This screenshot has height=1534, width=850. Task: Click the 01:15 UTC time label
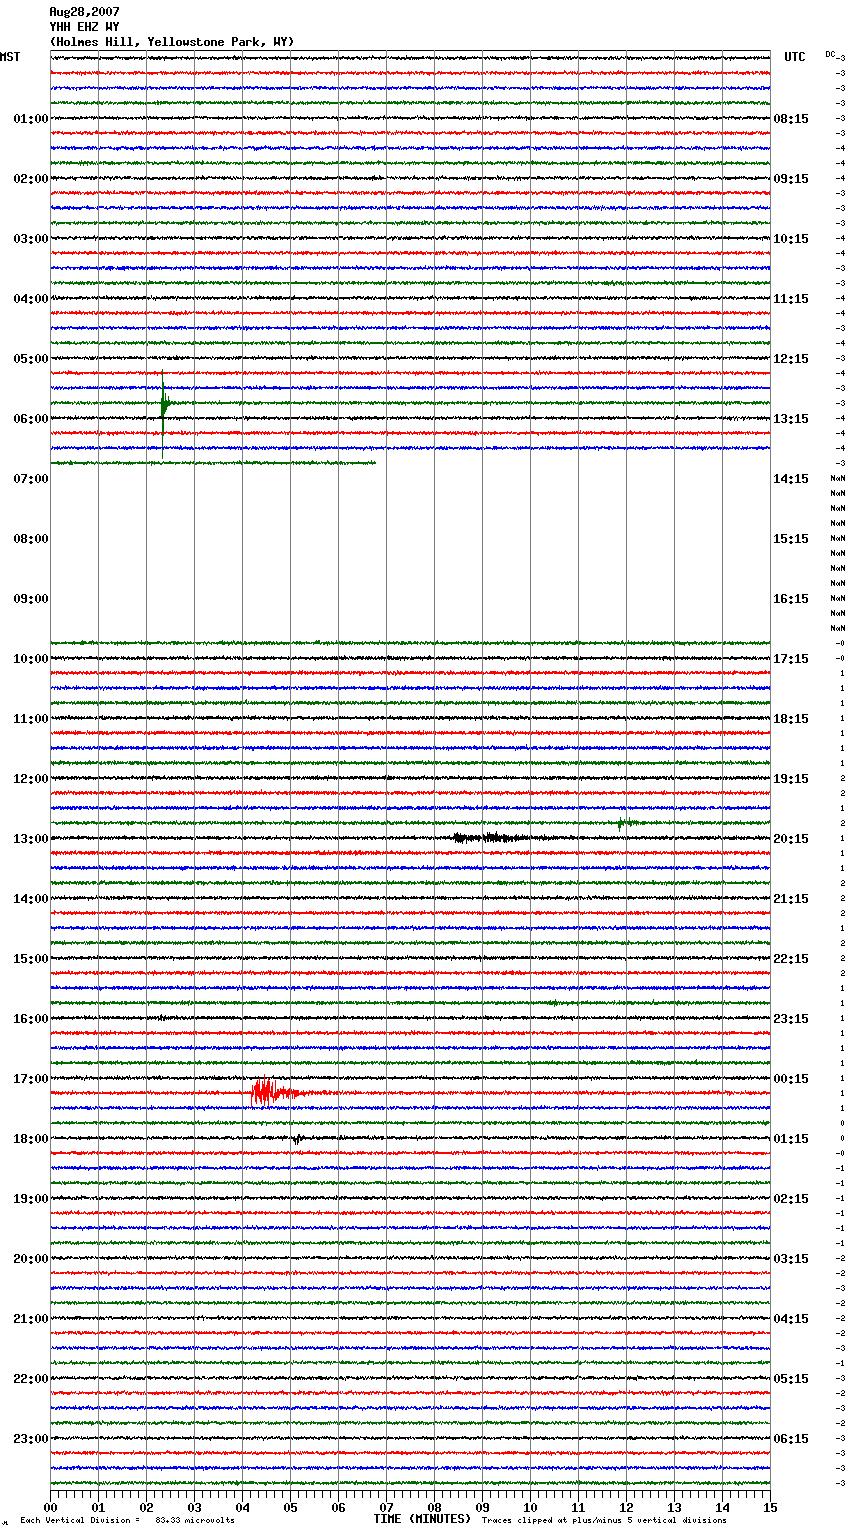(791, 1139)
